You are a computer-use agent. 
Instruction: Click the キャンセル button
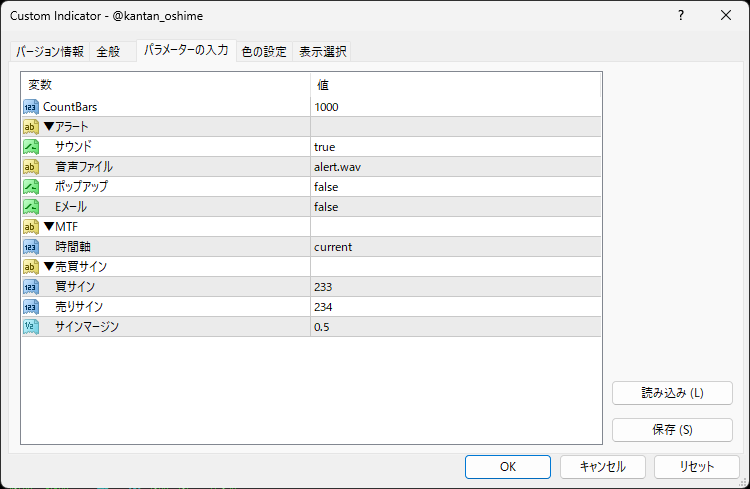[603, 467]
